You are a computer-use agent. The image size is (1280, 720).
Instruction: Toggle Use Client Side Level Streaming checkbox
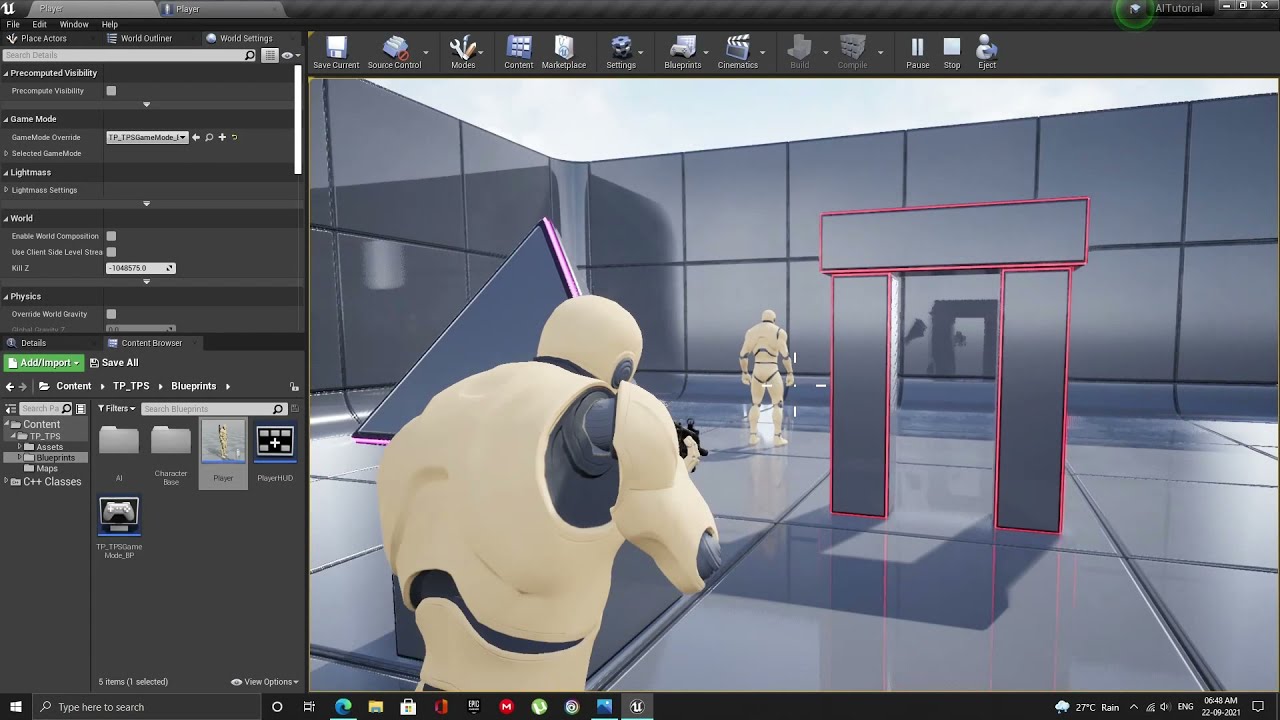pyautogui.click(x=111, y=252)
